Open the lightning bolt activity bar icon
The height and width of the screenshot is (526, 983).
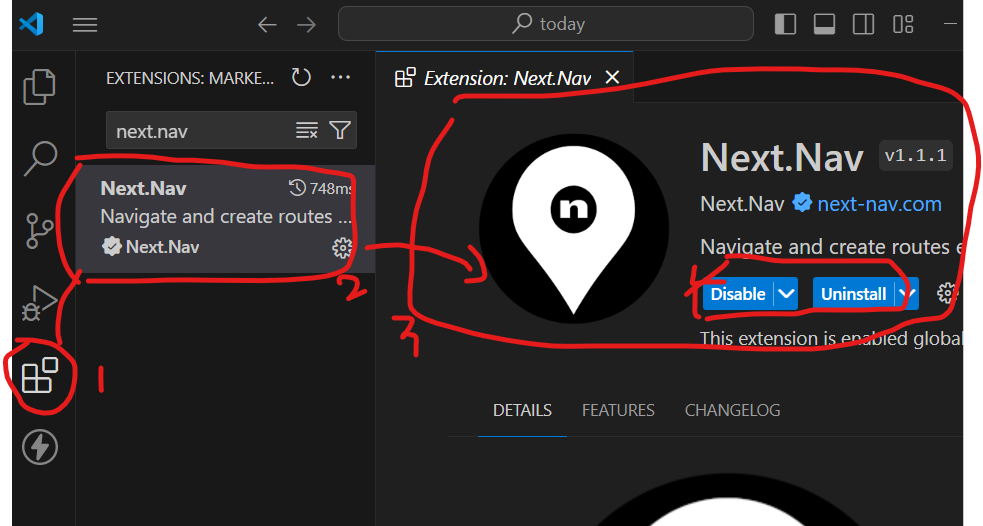(39, 447)
